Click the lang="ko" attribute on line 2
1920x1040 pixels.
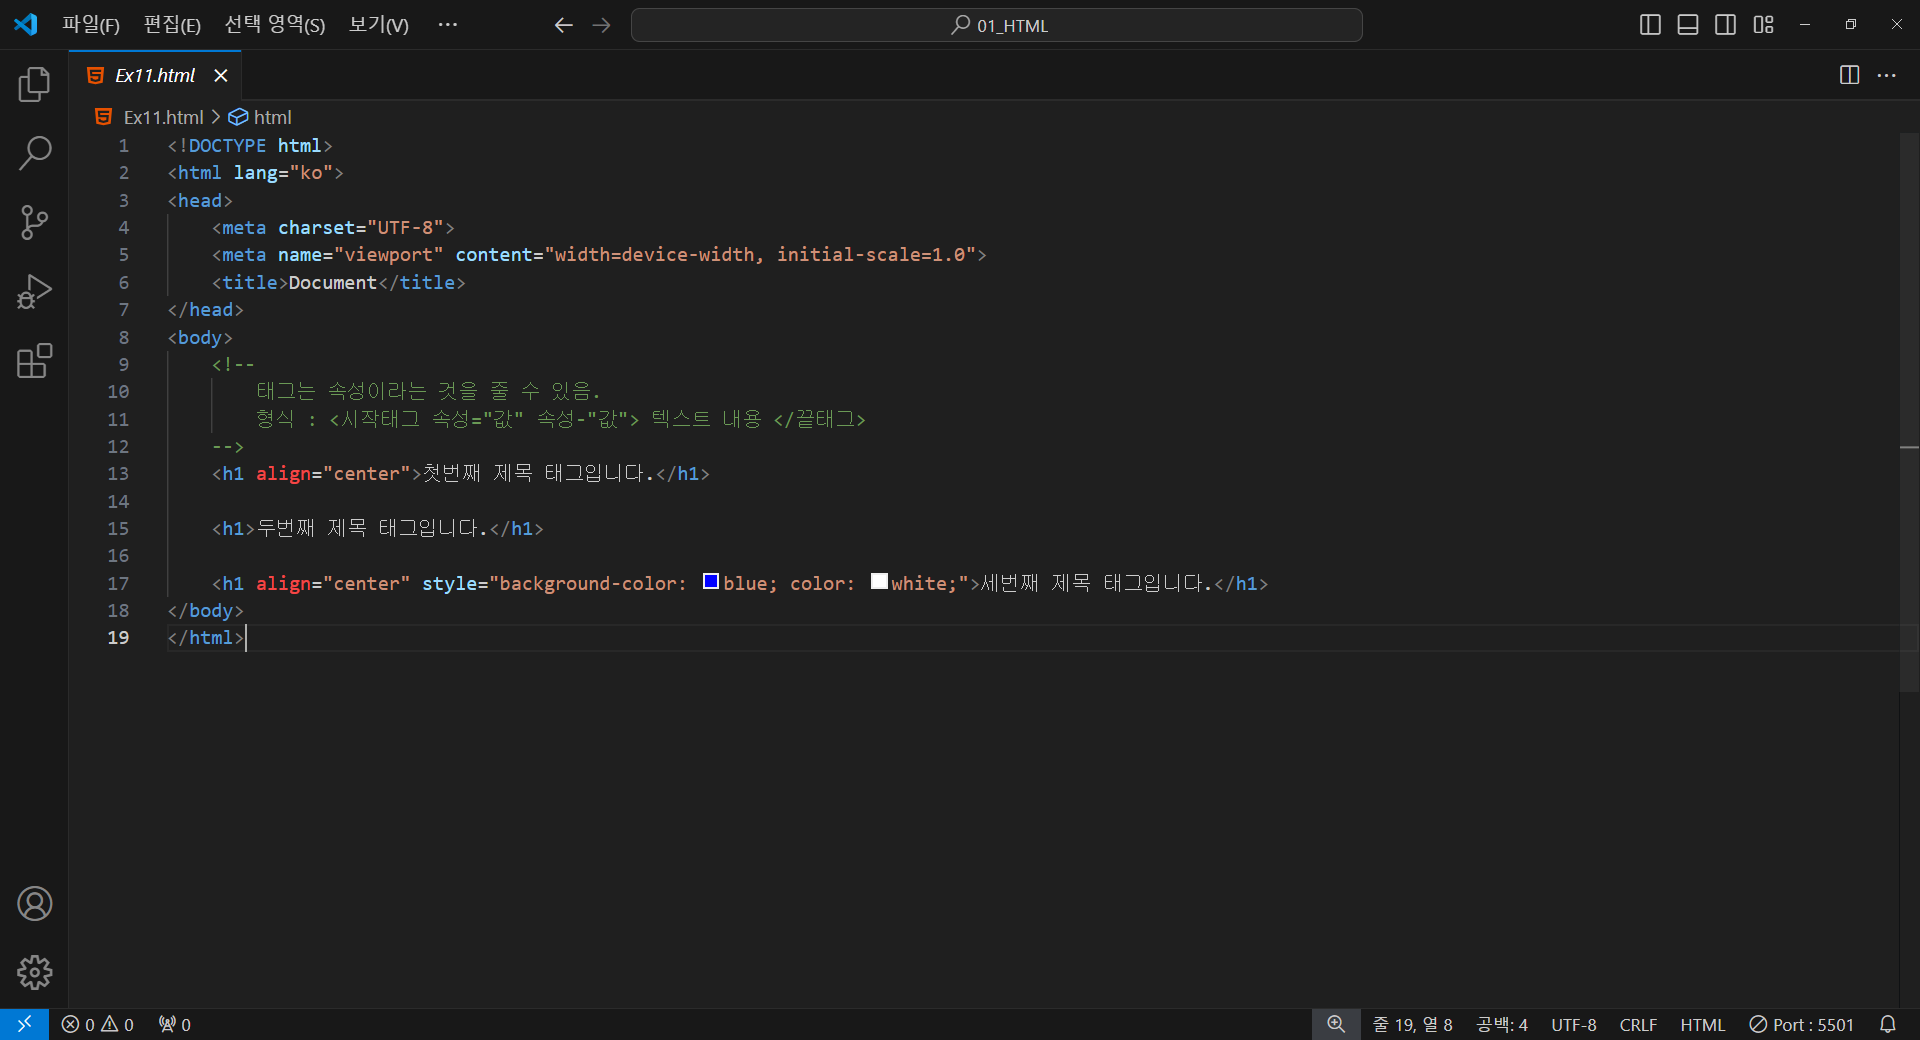(283, 172)
